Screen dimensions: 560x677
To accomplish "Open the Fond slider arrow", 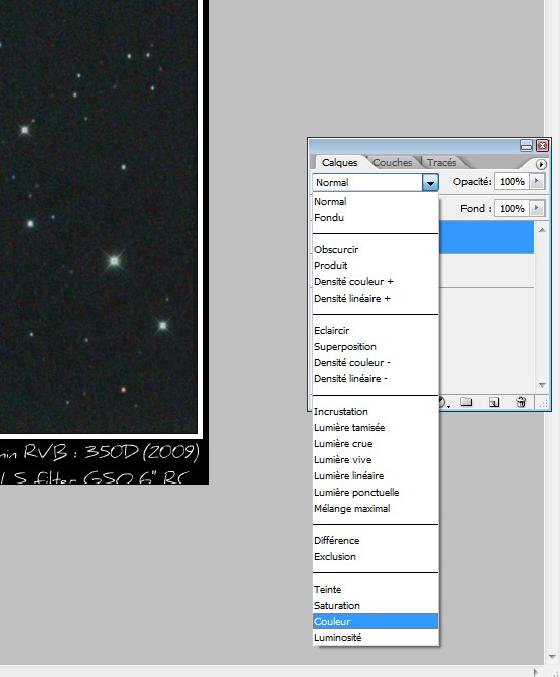I will pyautogui.click(x=537, y=209).
